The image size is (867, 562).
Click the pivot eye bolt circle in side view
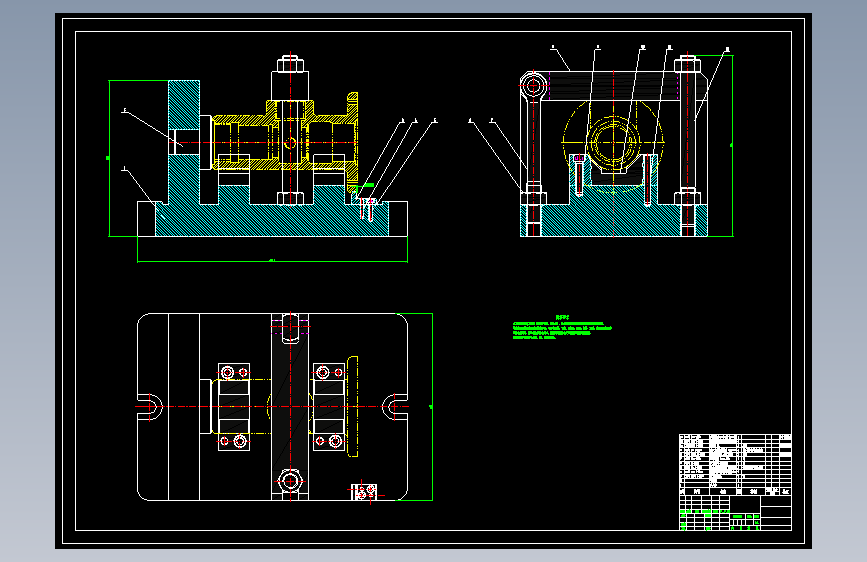(533, 86)
